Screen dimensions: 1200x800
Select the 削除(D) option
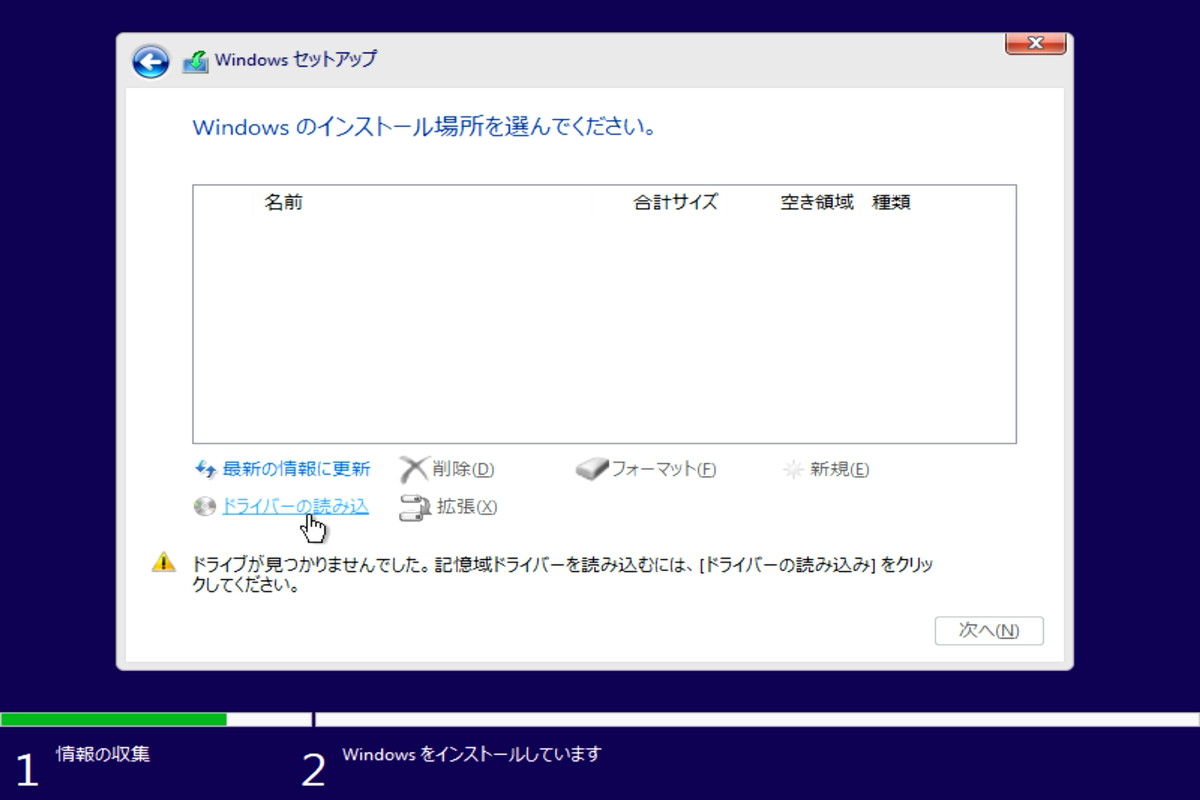[463, 469]
